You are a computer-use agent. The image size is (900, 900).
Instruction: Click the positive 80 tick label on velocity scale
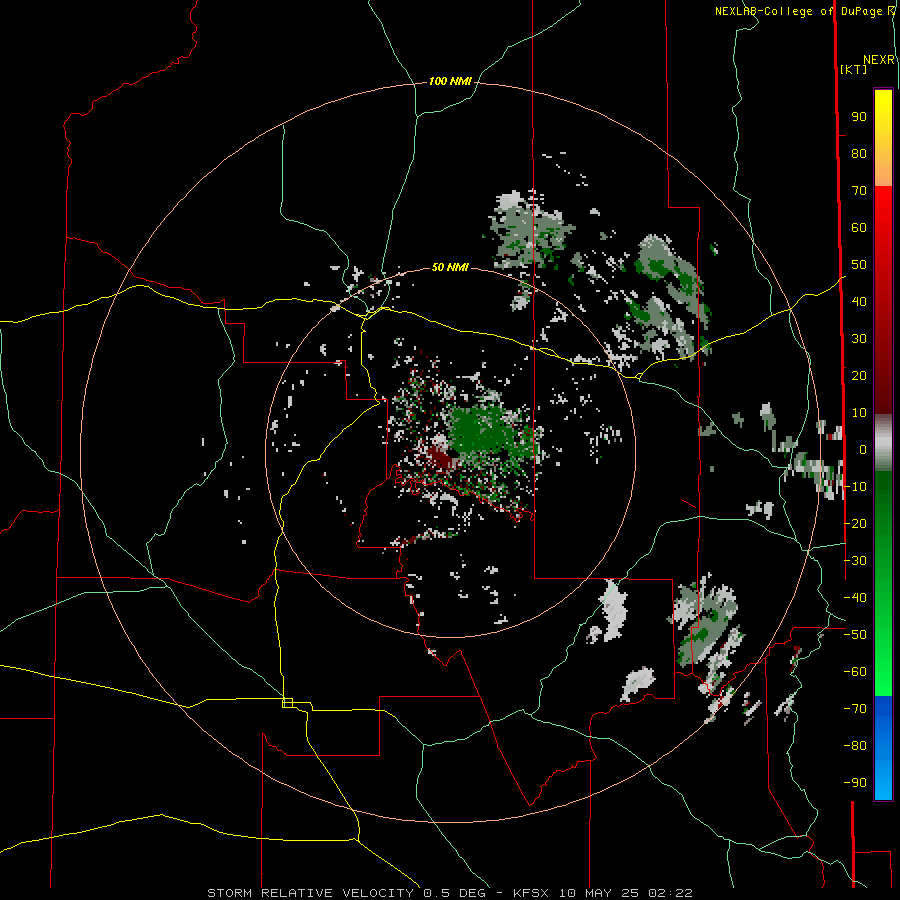click(859, 154)
